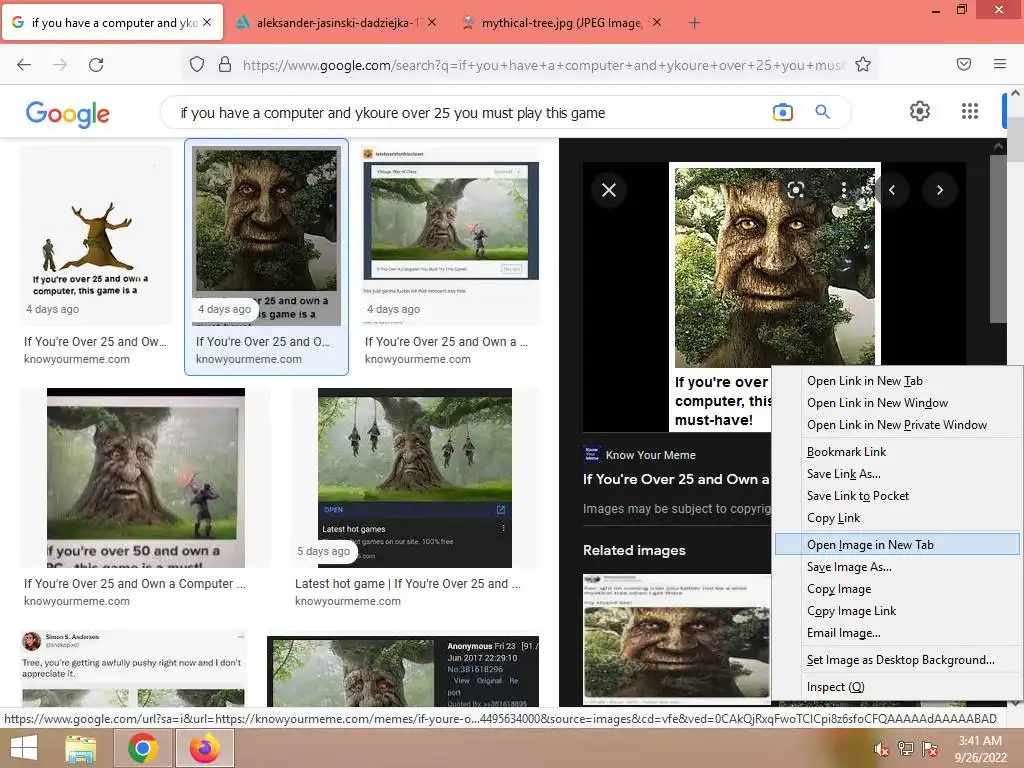Open Google quick settings gear

(x=920, y=111)
